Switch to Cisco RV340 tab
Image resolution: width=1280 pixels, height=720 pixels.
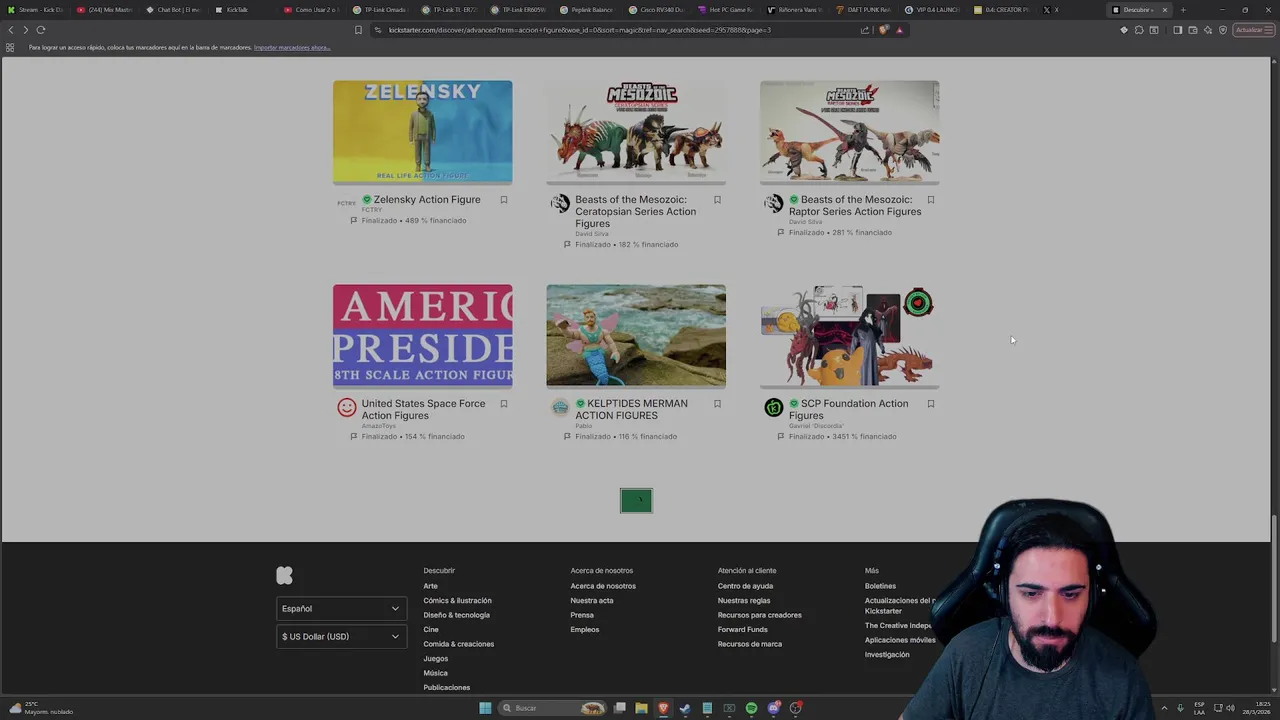(x=656, y=10)
